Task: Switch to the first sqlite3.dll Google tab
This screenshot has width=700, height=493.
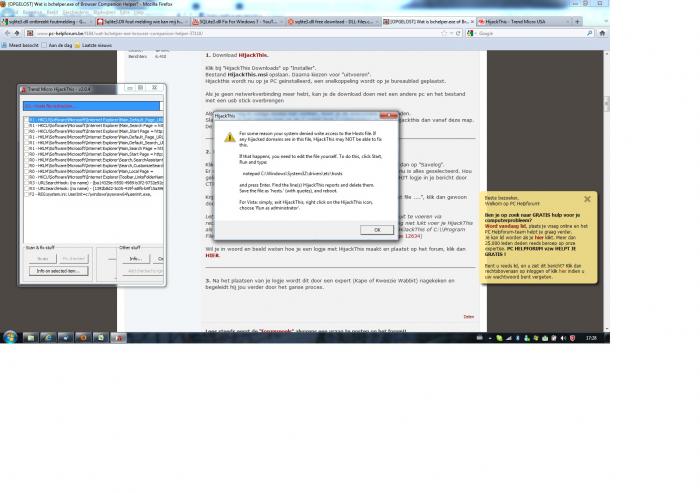Action: click(x=47, y=21)
